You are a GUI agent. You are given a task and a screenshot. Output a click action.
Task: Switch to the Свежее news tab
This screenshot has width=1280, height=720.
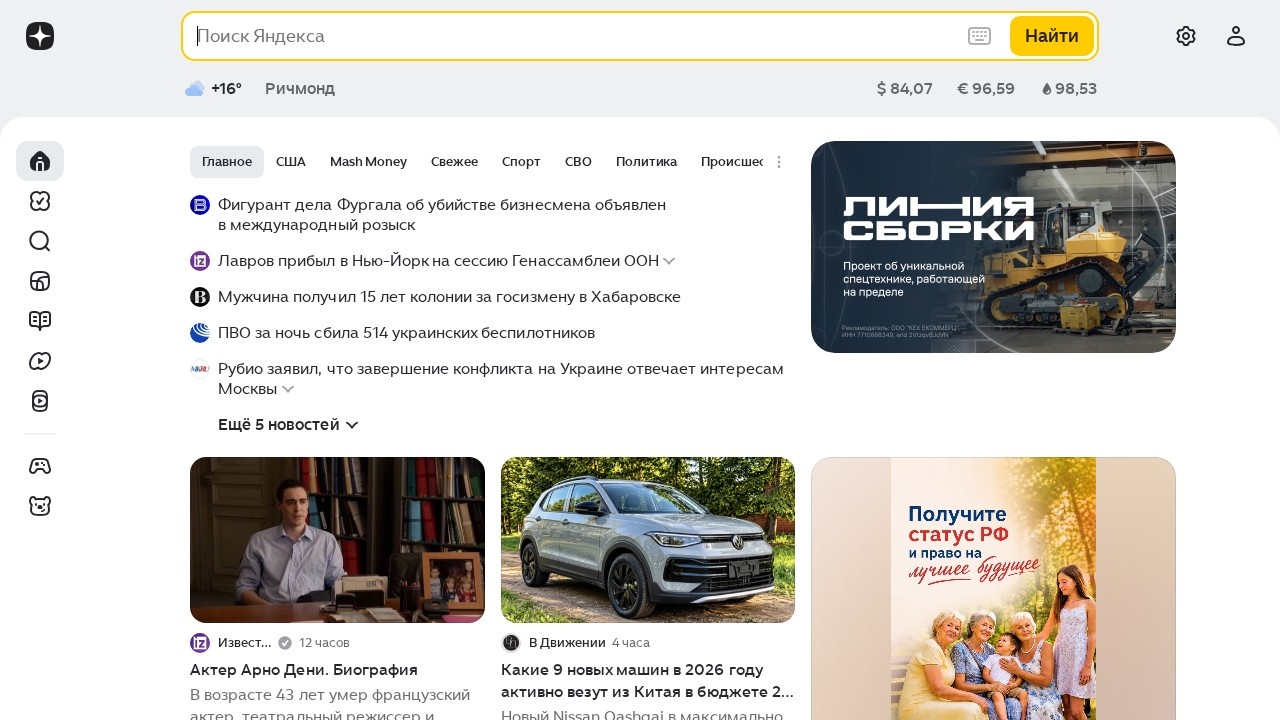tap(454, 162)
